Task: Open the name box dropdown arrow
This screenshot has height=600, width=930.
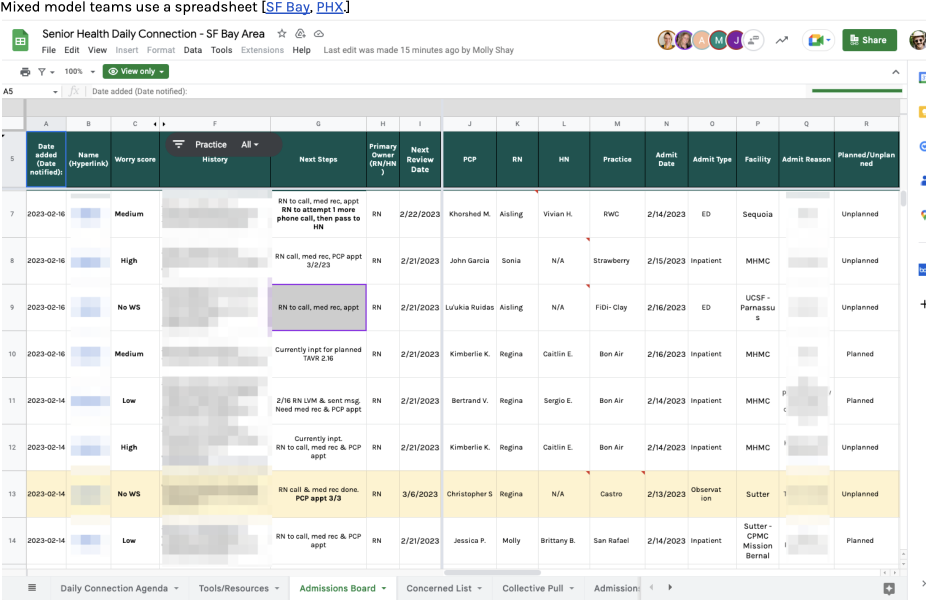Action: pyautogui.click(x=55, y=92)
